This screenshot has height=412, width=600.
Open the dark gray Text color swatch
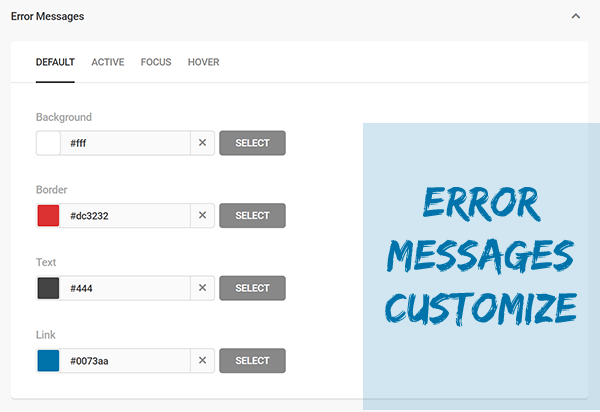point(48,288)
